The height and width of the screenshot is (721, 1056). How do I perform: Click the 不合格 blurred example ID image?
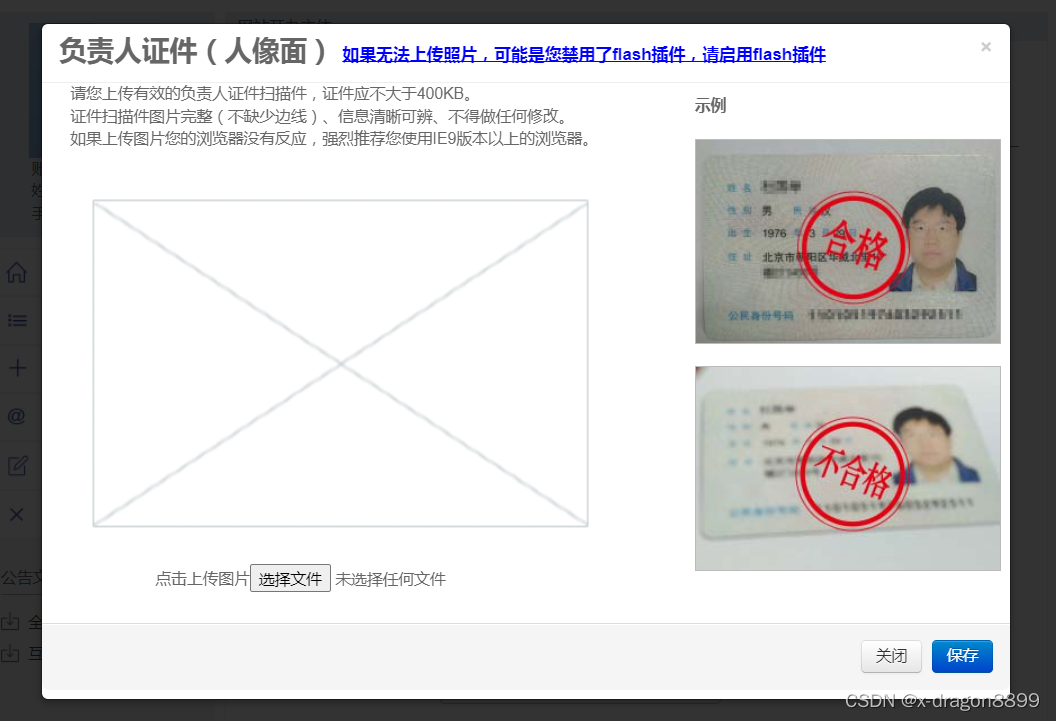coord(847,468)
